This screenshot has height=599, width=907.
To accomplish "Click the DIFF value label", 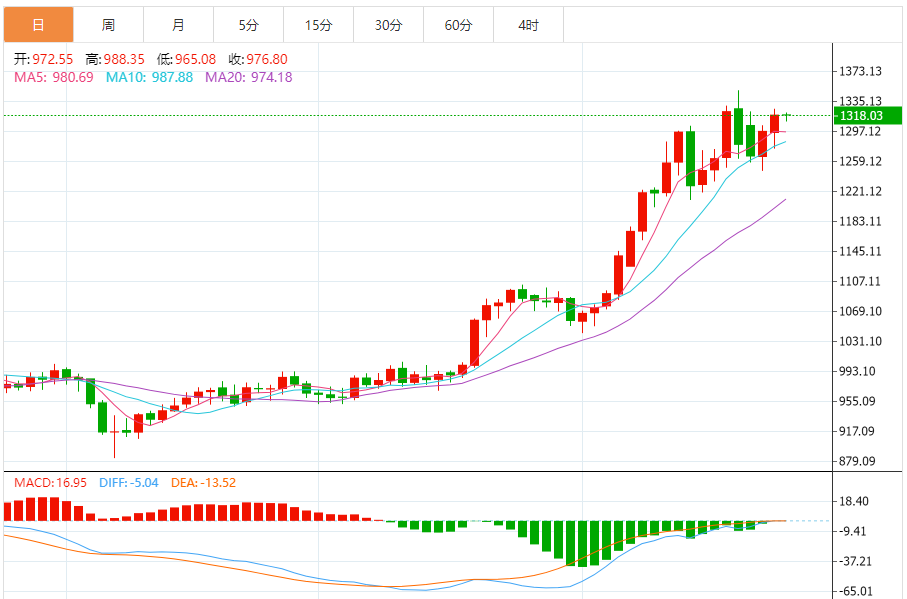I will click(x=129, y=483).
